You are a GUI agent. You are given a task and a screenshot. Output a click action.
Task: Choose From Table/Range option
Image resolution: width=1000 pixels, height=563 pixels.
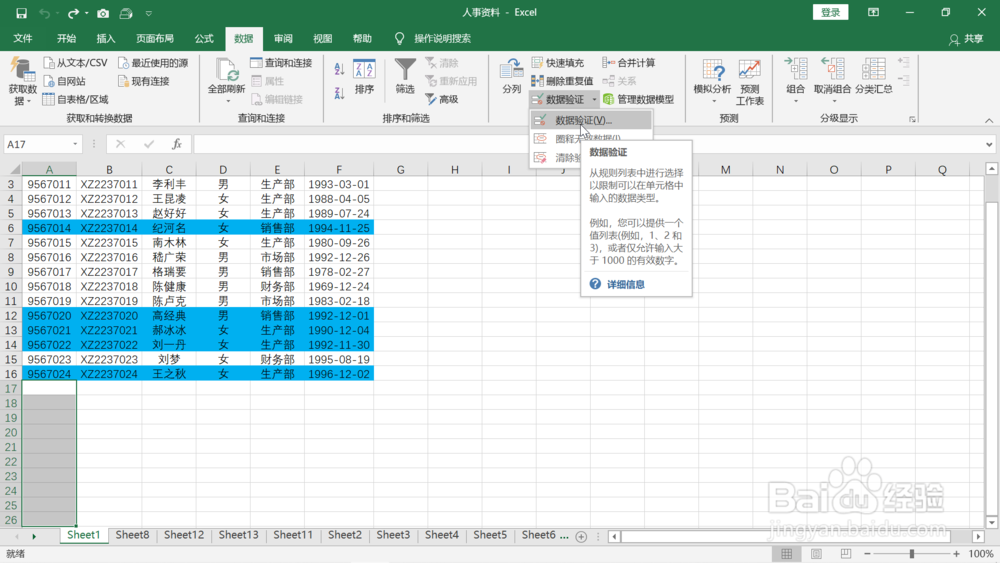click(x=75, y=99)
